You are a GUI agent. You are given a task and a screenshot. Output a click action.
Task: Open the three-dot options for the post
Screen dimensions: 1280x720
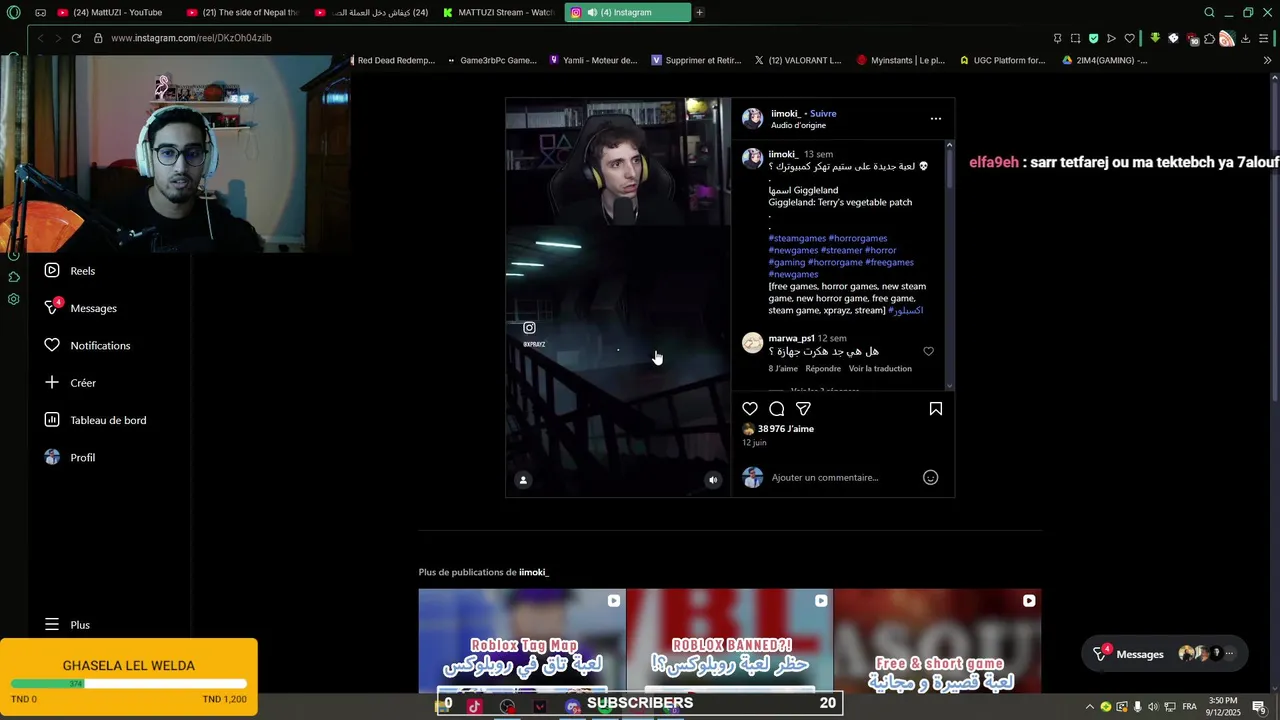(x=936, y=118)
